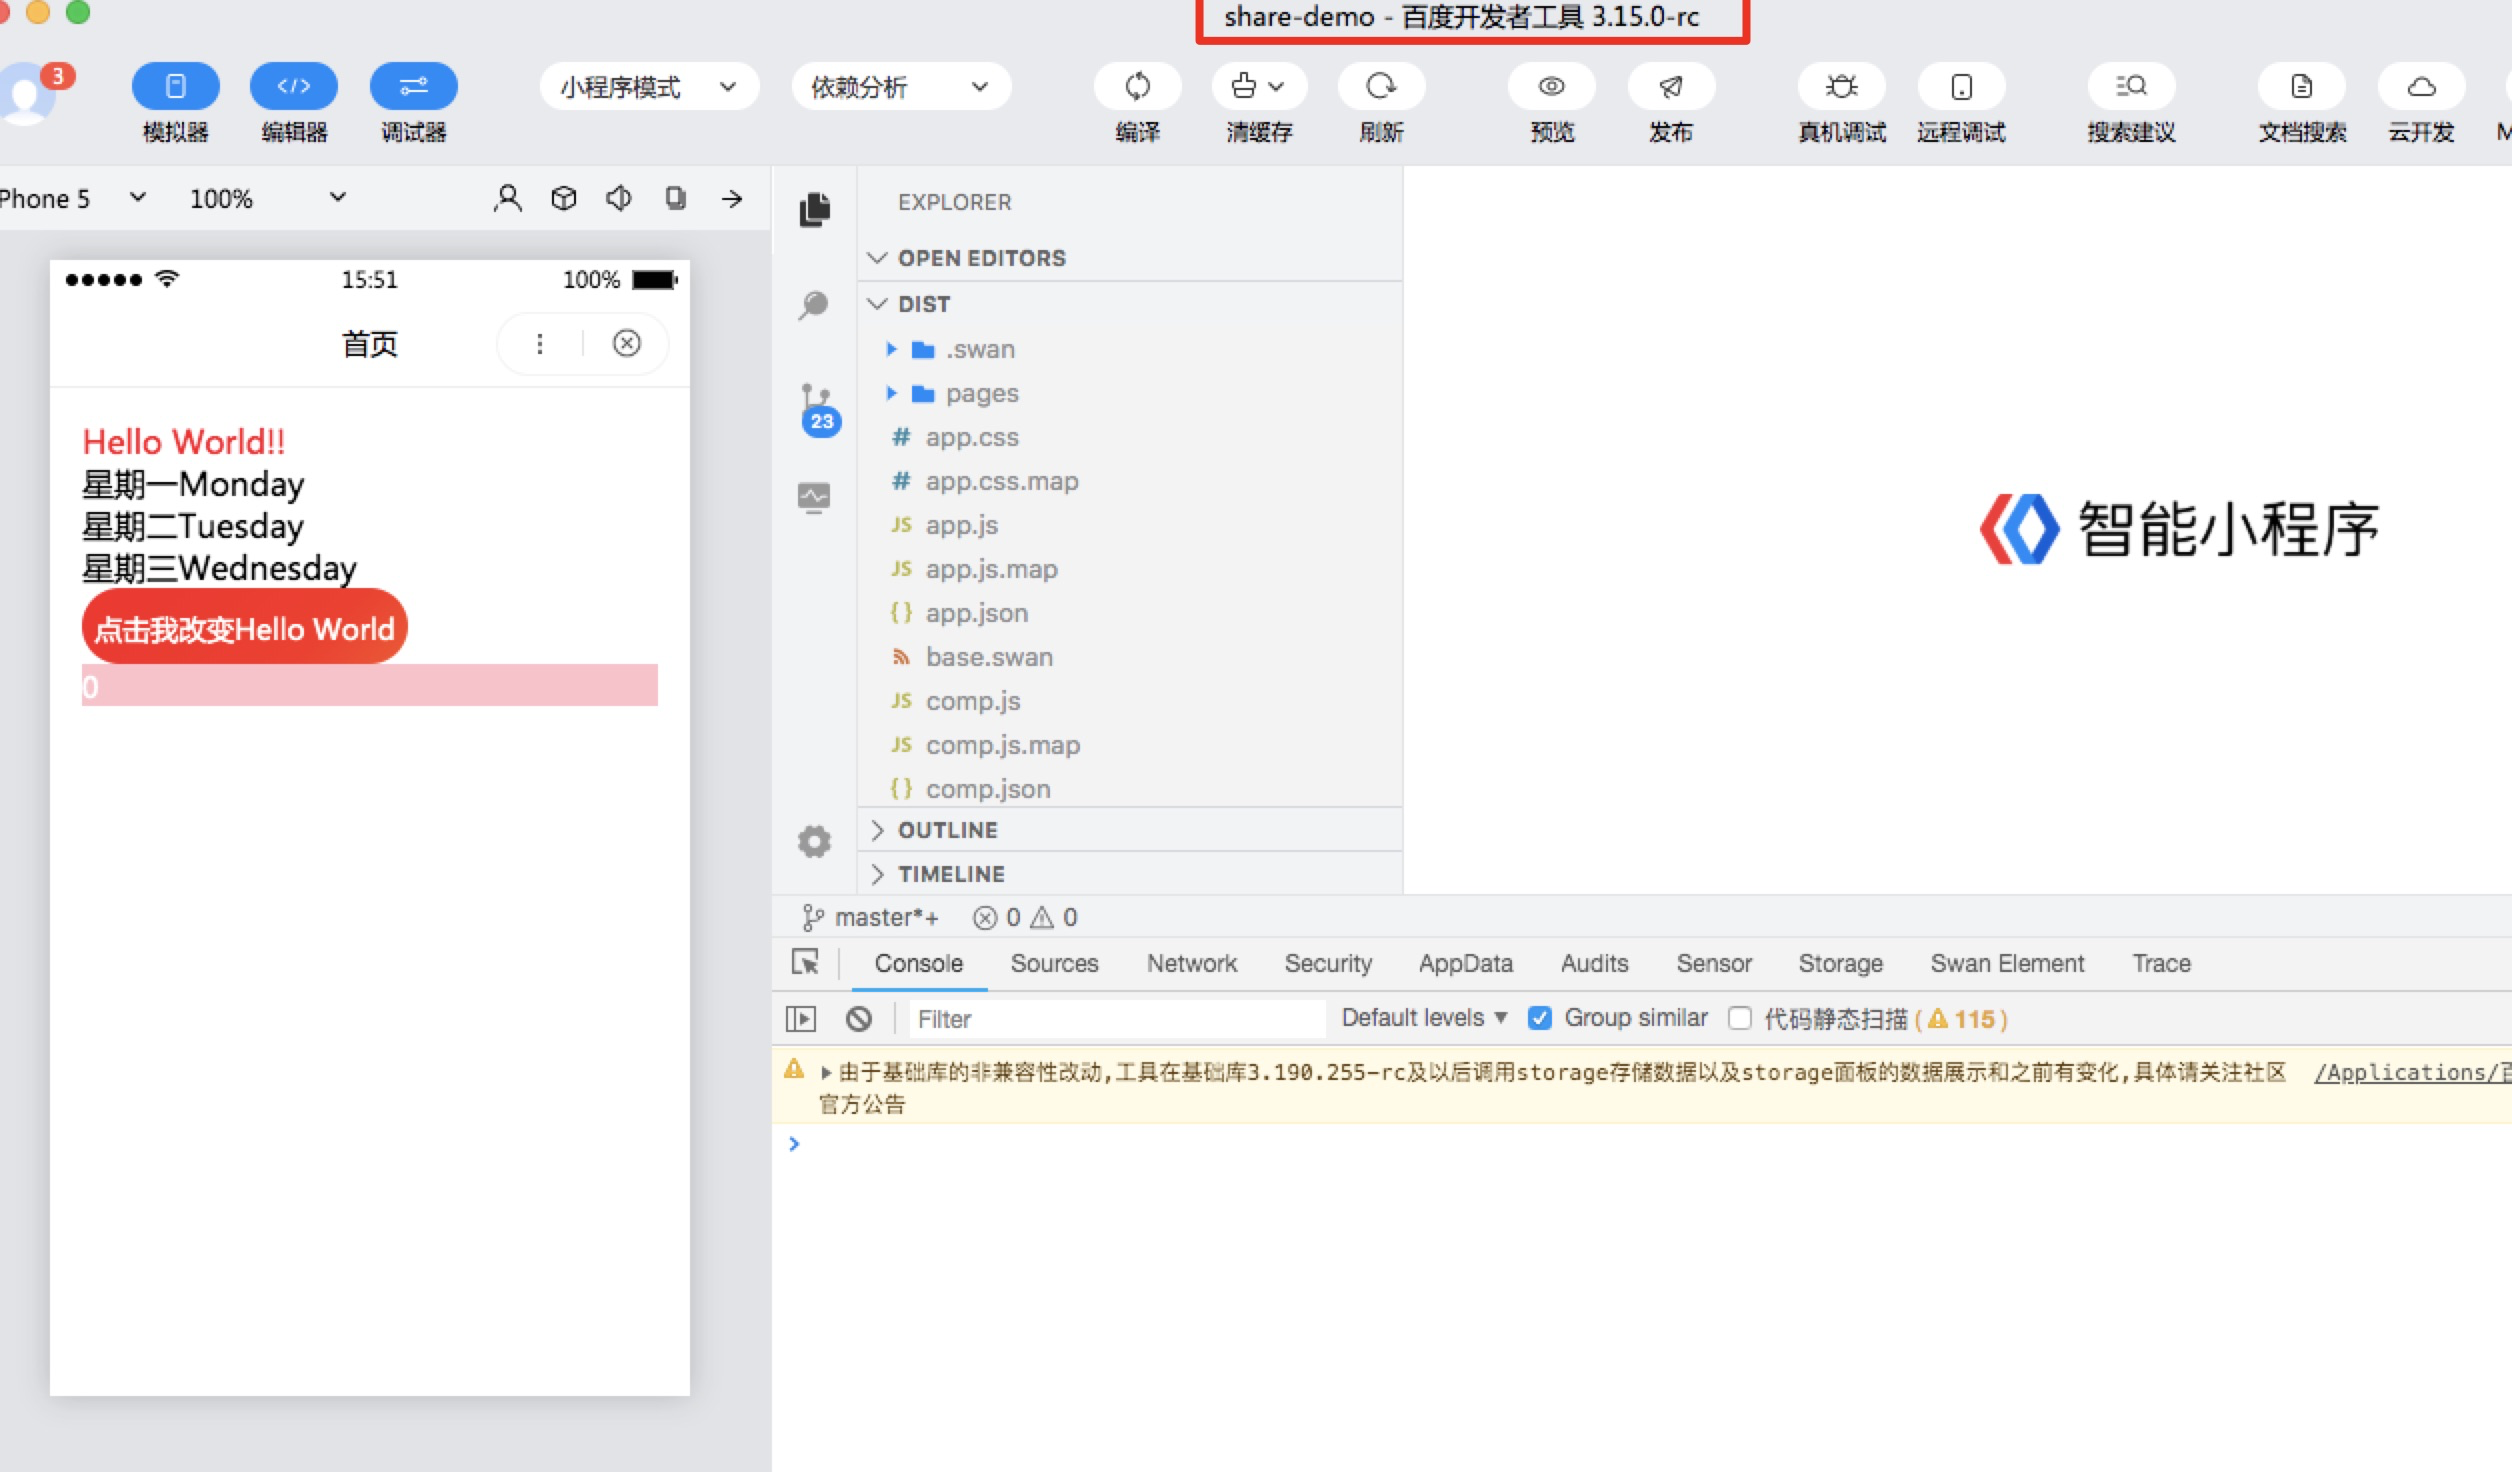Click the 真机调试 bug icon
Screen dimensions: 2512x1472
[1842, 86]
